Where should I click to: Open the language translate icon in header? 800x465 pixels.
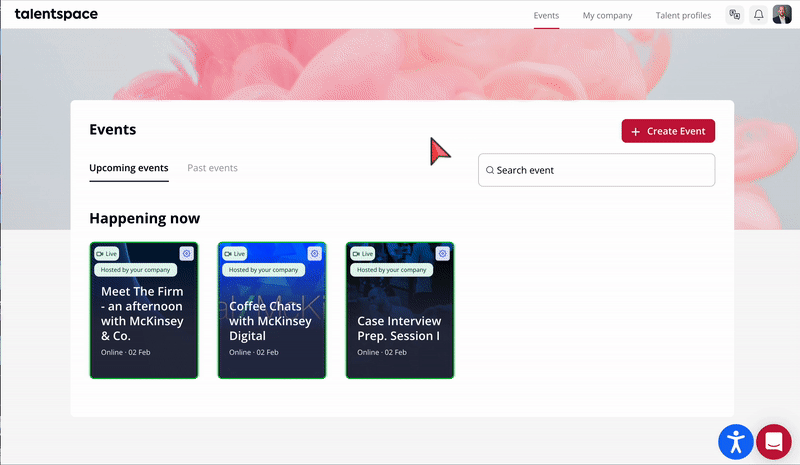735,15
